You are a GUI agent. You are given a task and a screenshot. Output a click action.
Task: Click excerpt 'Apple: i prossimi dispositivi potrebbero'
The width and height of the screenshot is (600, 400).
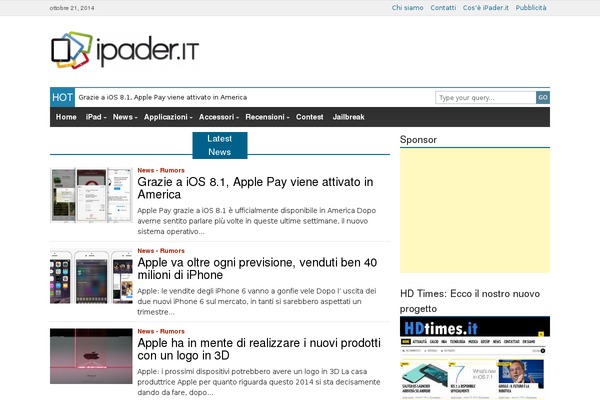pyautogui.click(x=259, y=382)
